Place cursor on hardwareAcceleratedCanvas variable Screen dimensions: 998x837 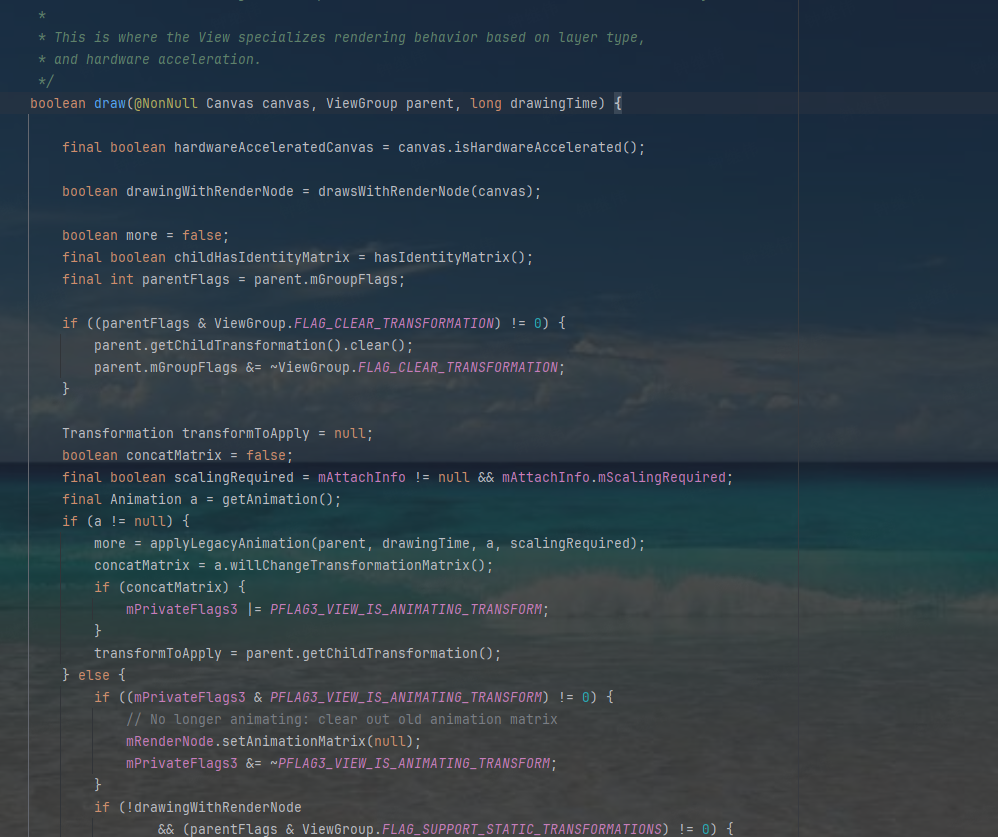click(x=274, y=148)
